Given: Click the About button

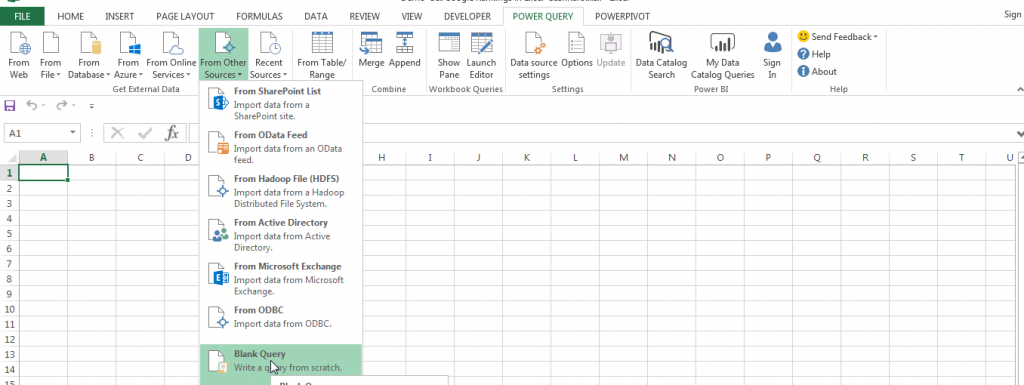Looking at the screenshot, I should pos(817,72).
